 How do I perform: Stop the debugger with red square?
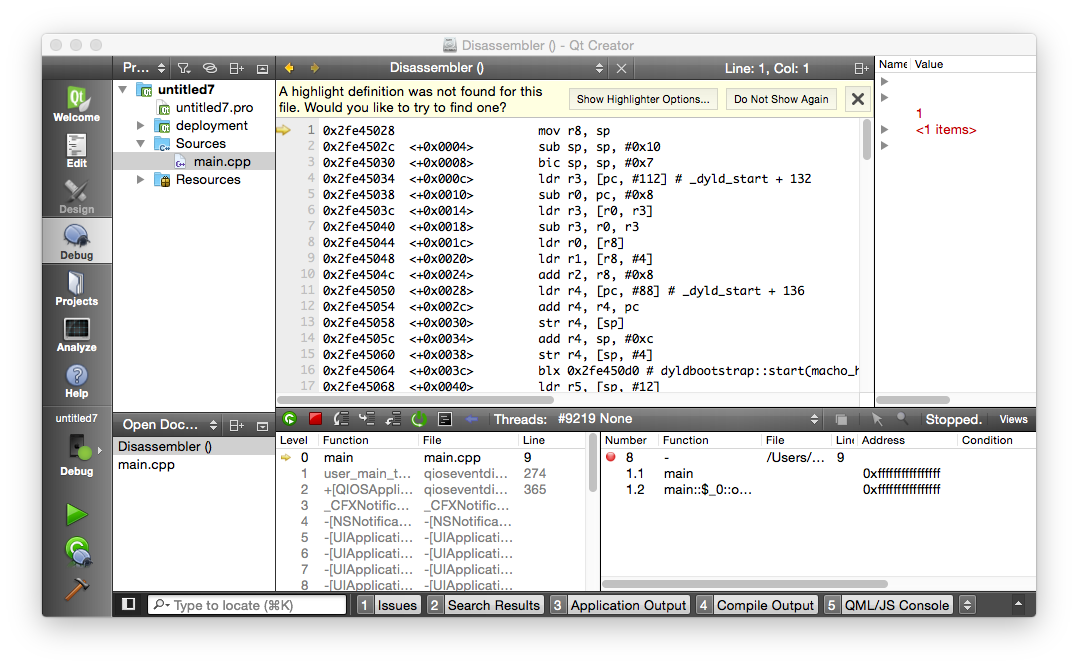click(316, 419)
